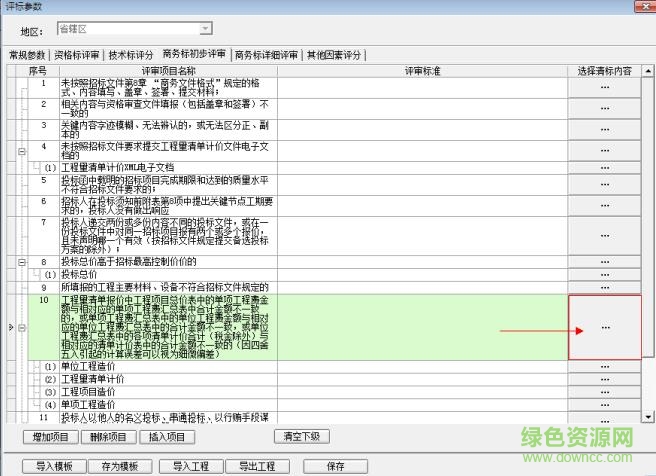Open the 技术标评分 tab
Viewport: 656px width, 476px height.
tap(130, 55)
